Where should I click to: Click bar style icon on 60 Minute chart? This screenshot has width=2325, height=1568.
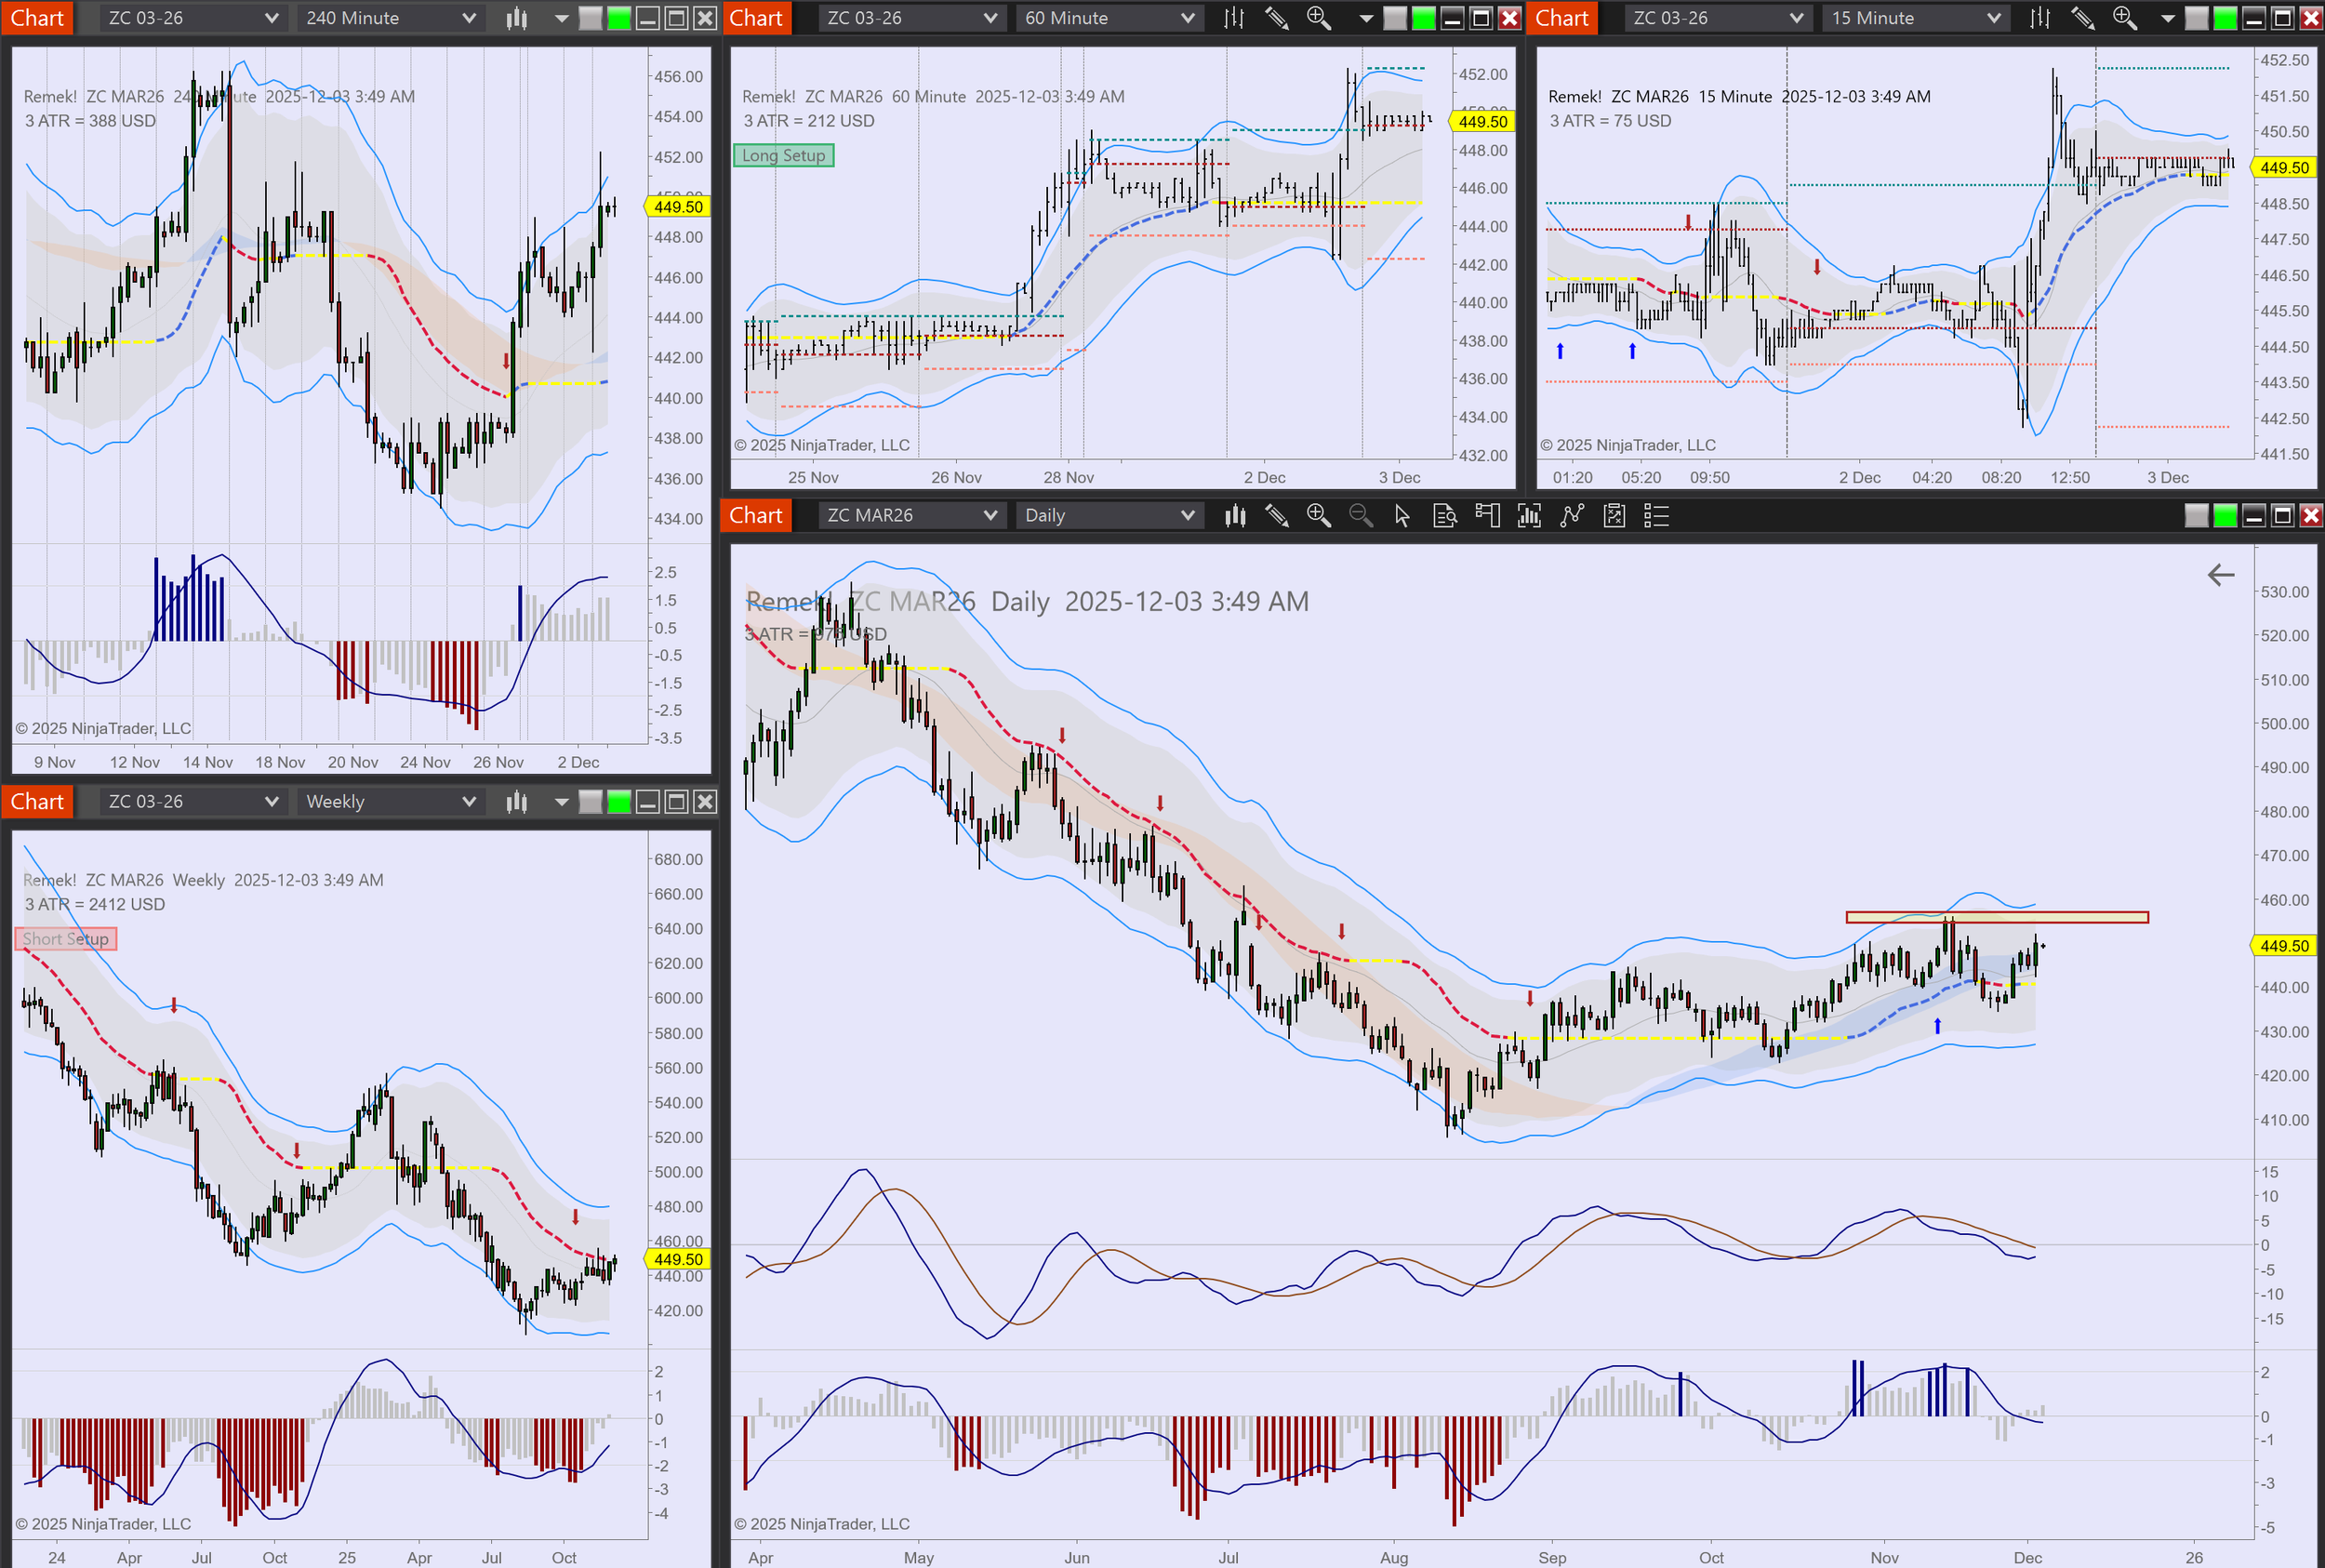[x=1234, y=18]
